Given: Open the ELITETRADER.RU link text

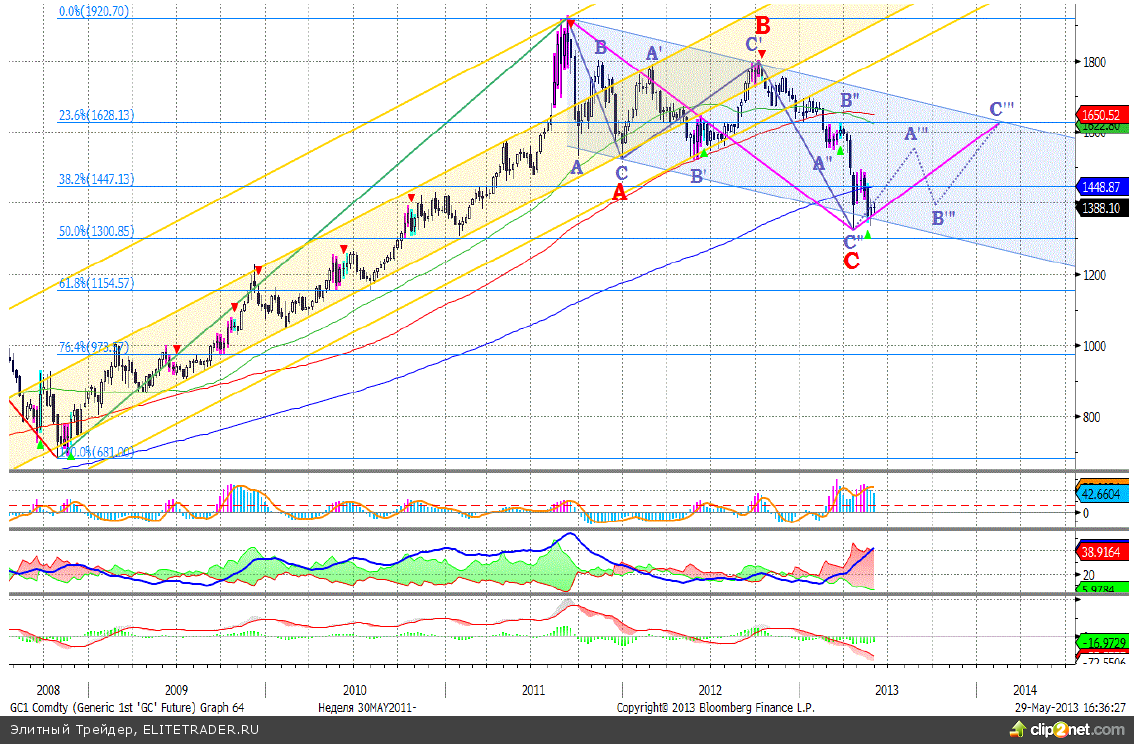Looking at the screenshot, I should pos(200,729).
